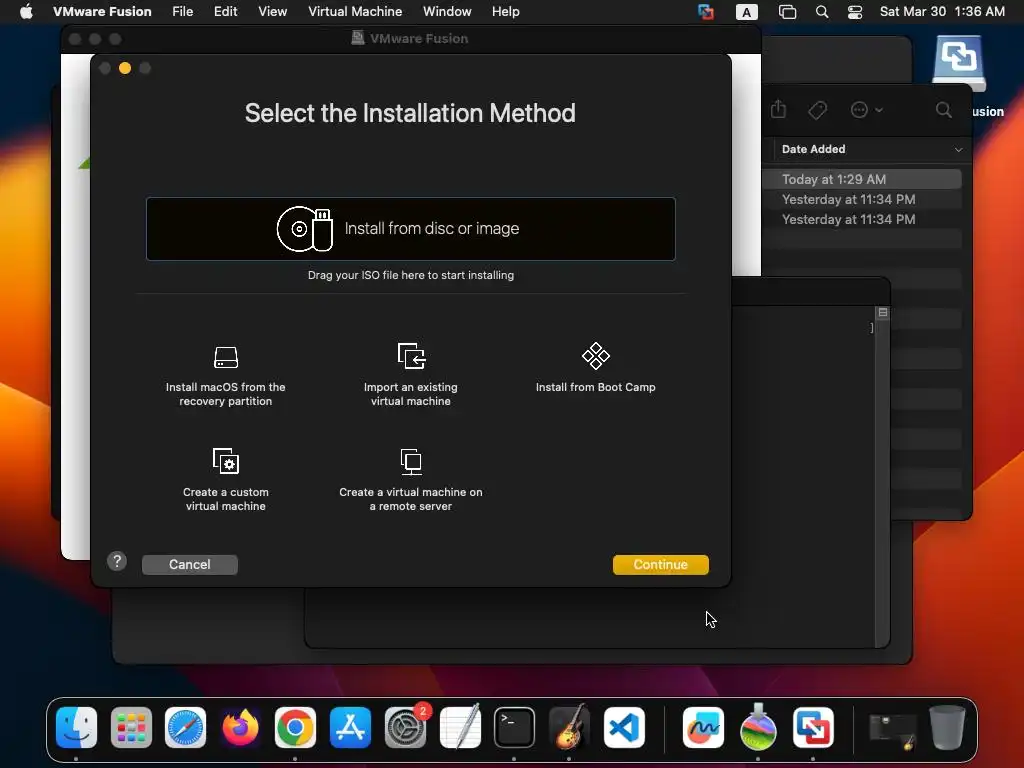Image resolution: width=1024 pixels, height=768 pixels.
Task: Click the Date Added column header
Action: 814,149
